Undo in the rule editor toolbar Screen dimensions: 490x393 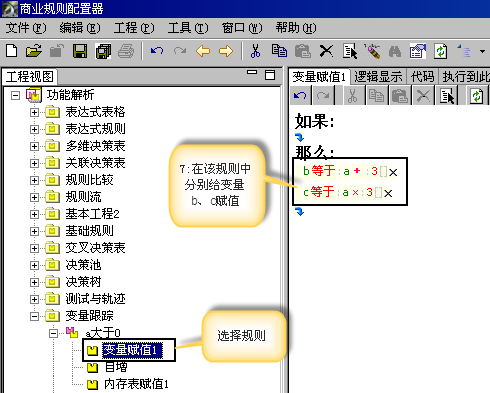point(300,96)
